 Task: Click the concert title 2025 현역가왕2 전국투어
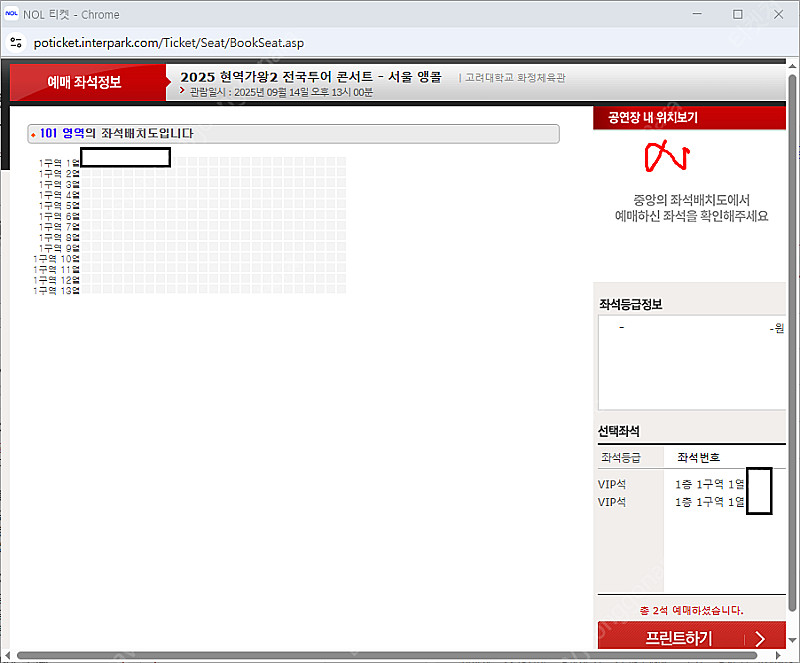[x=310, y=77]
